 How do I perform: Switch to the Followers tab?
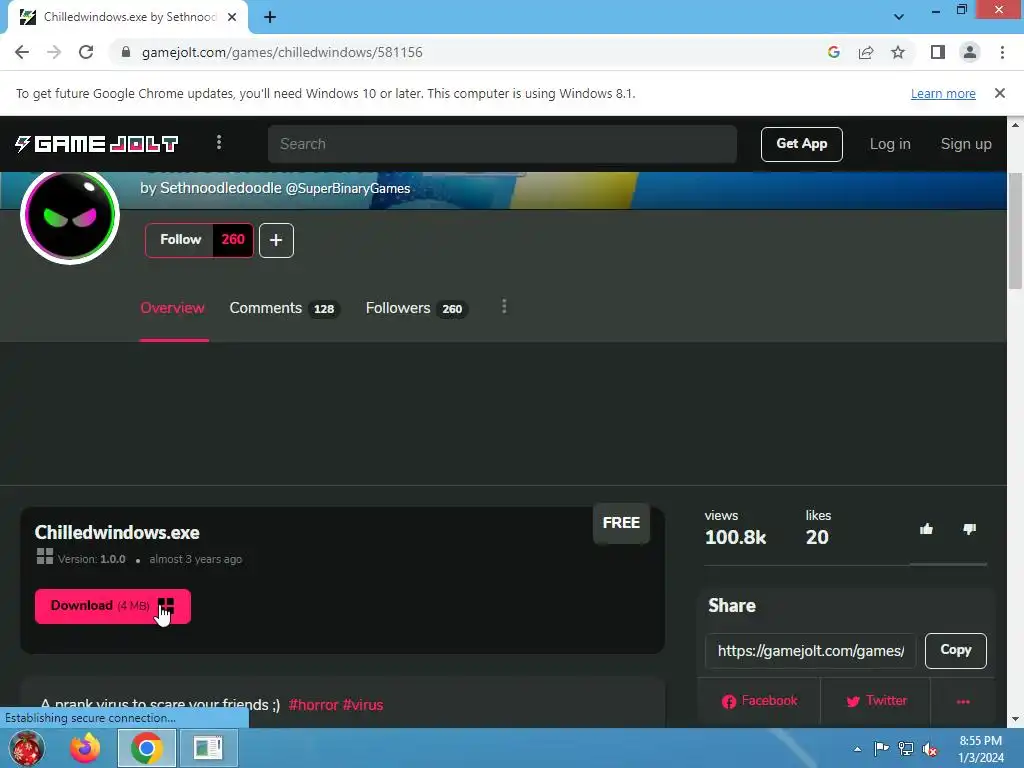[x=416, y=308]
